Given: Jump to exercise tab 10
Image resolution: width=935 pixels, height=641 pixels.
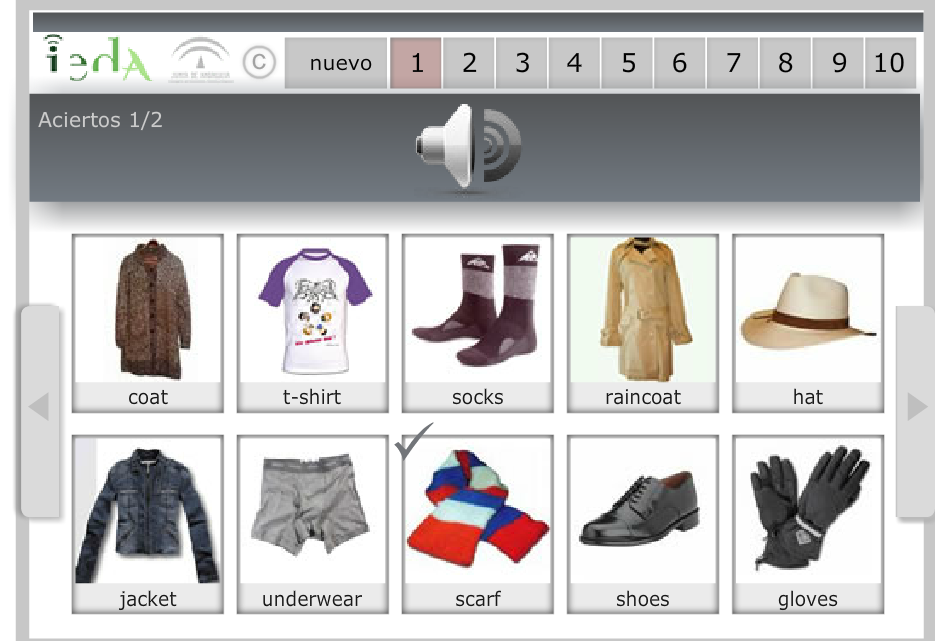Looking at the screenshot, I should [x=890, y=63].
